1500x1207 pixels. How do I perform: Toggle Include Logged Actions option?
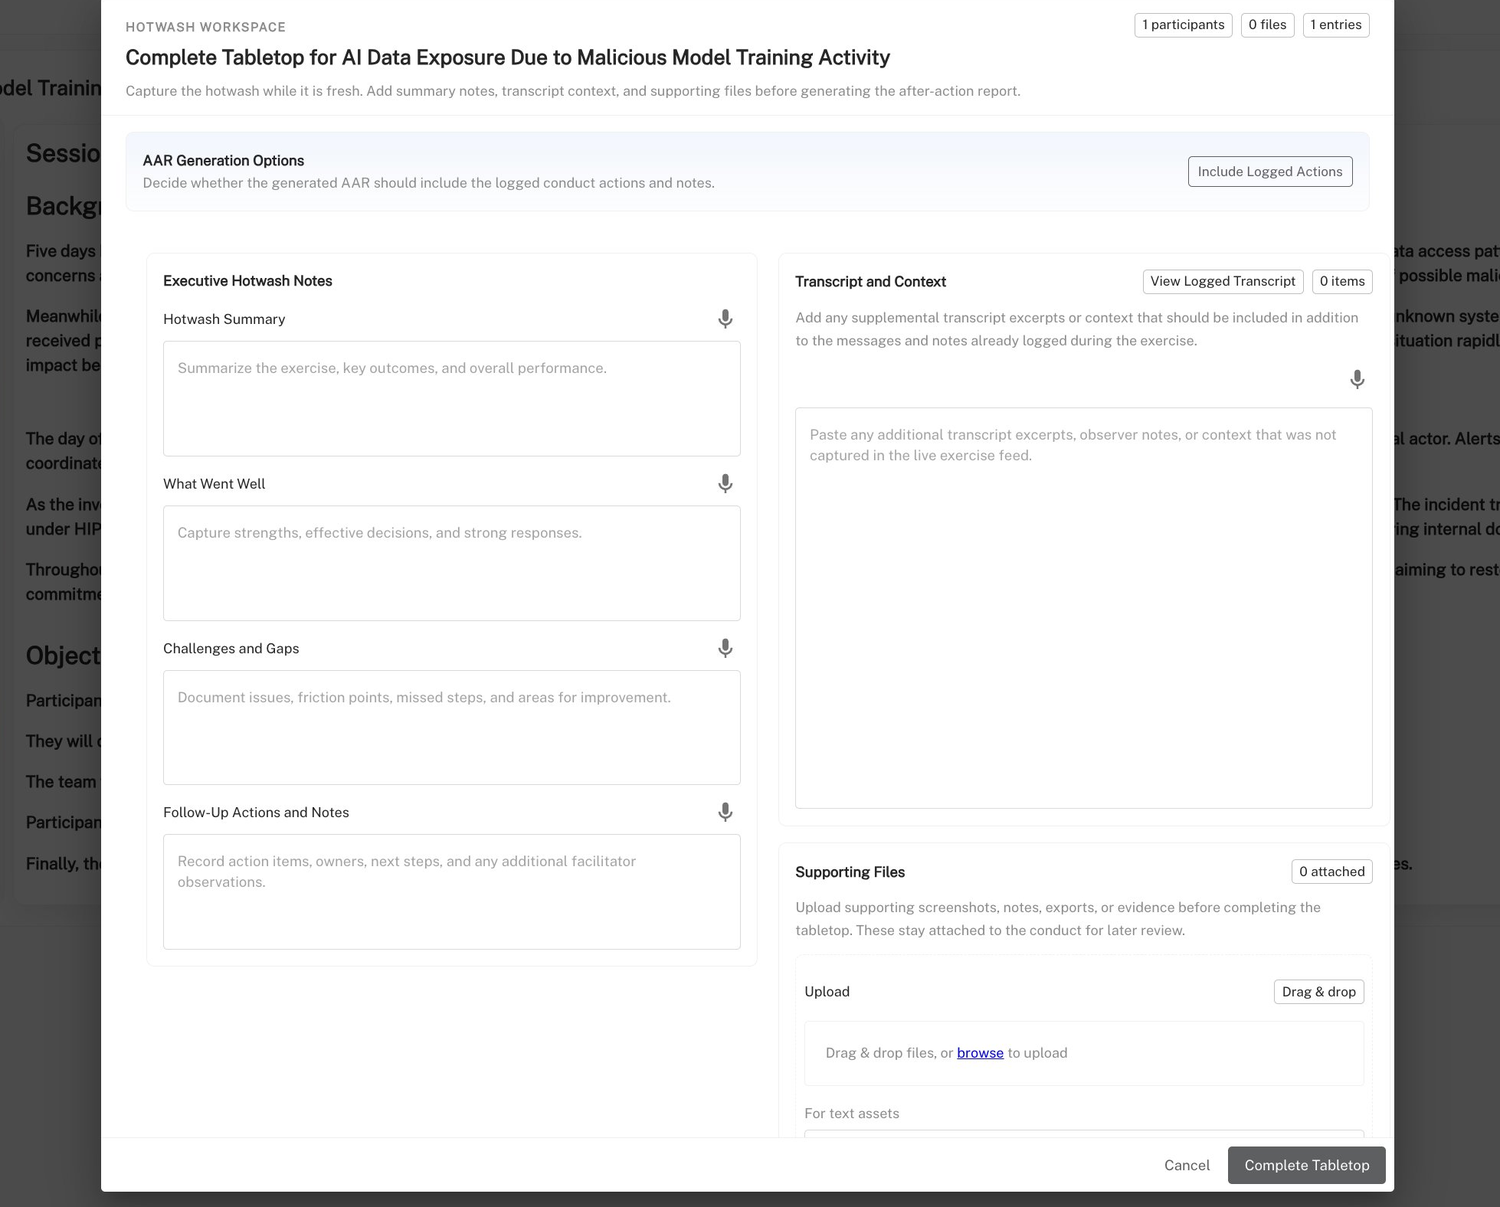point(1270,172)
